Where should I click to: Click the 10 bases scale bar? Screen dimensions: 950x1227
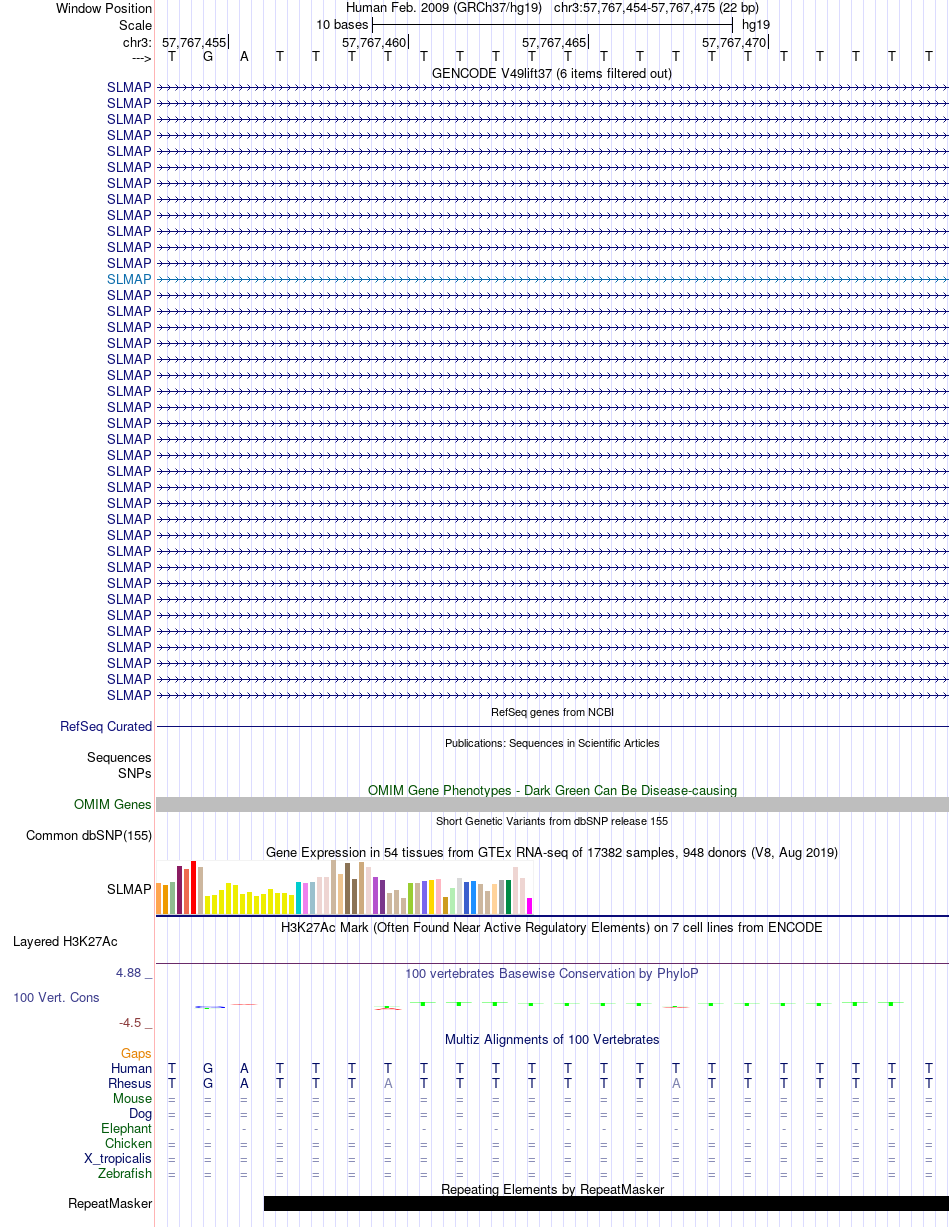pyautogui.click(x=552, y=23)
